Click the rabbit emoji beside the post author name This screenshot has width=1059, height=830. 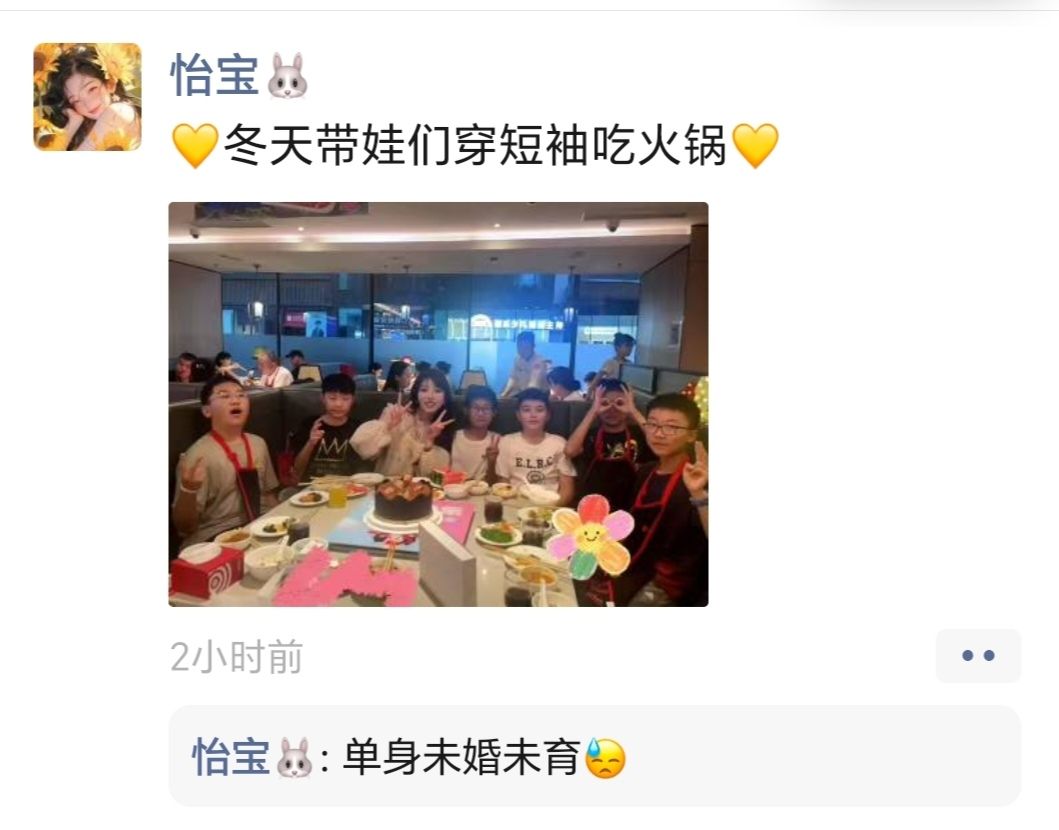287,76
